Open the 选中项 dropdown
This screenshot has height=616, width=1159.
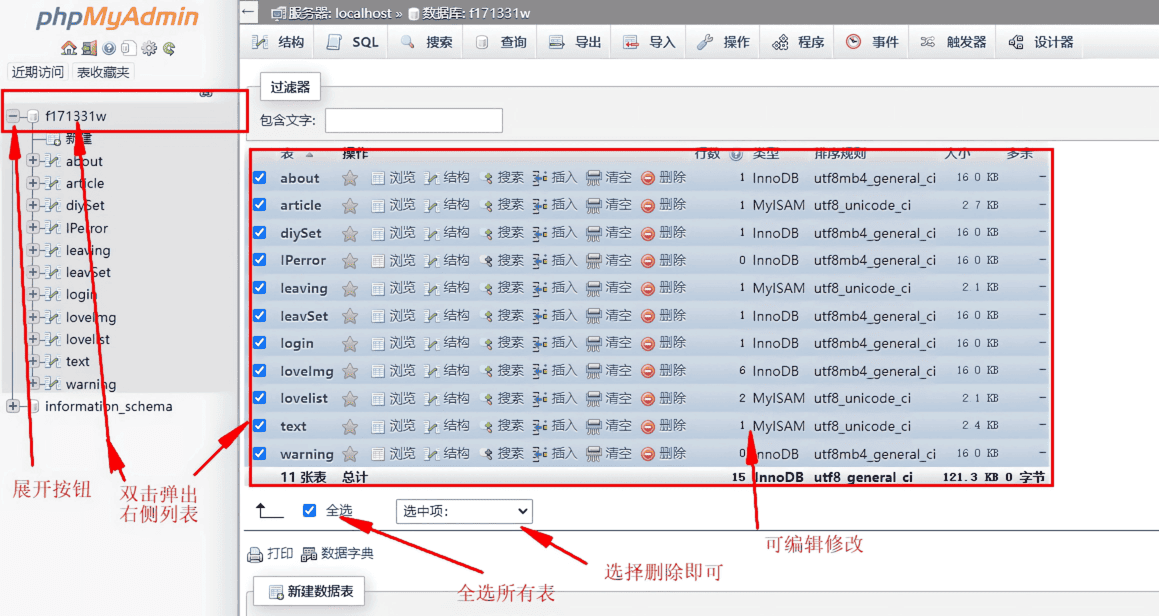(x=464, y=512)
